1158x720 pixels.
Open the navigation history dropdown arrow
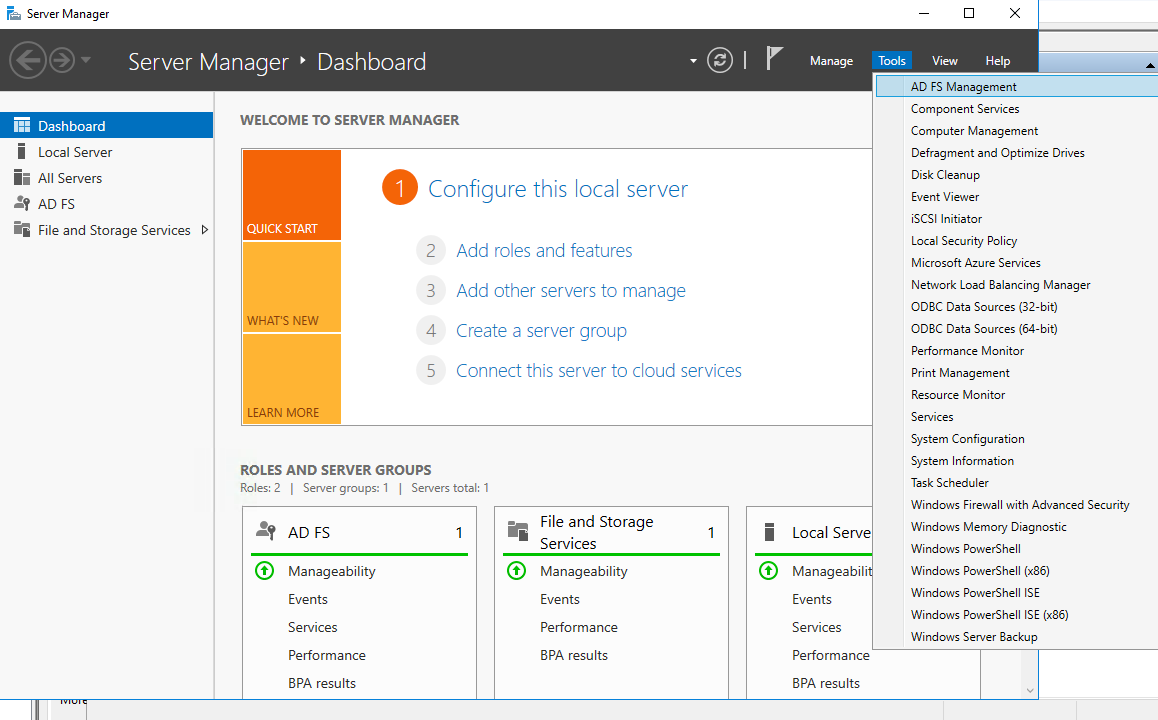(86, 60)
